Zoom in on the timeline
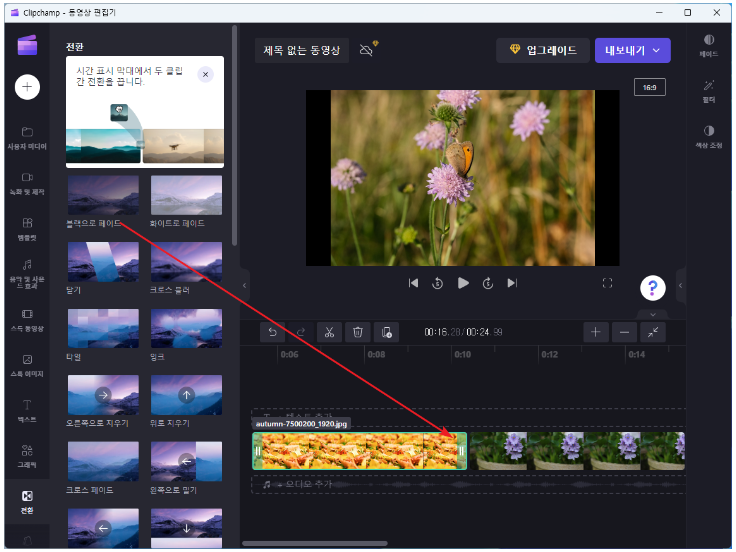Viewport: 736px width, 552px height. pos(596,332)
